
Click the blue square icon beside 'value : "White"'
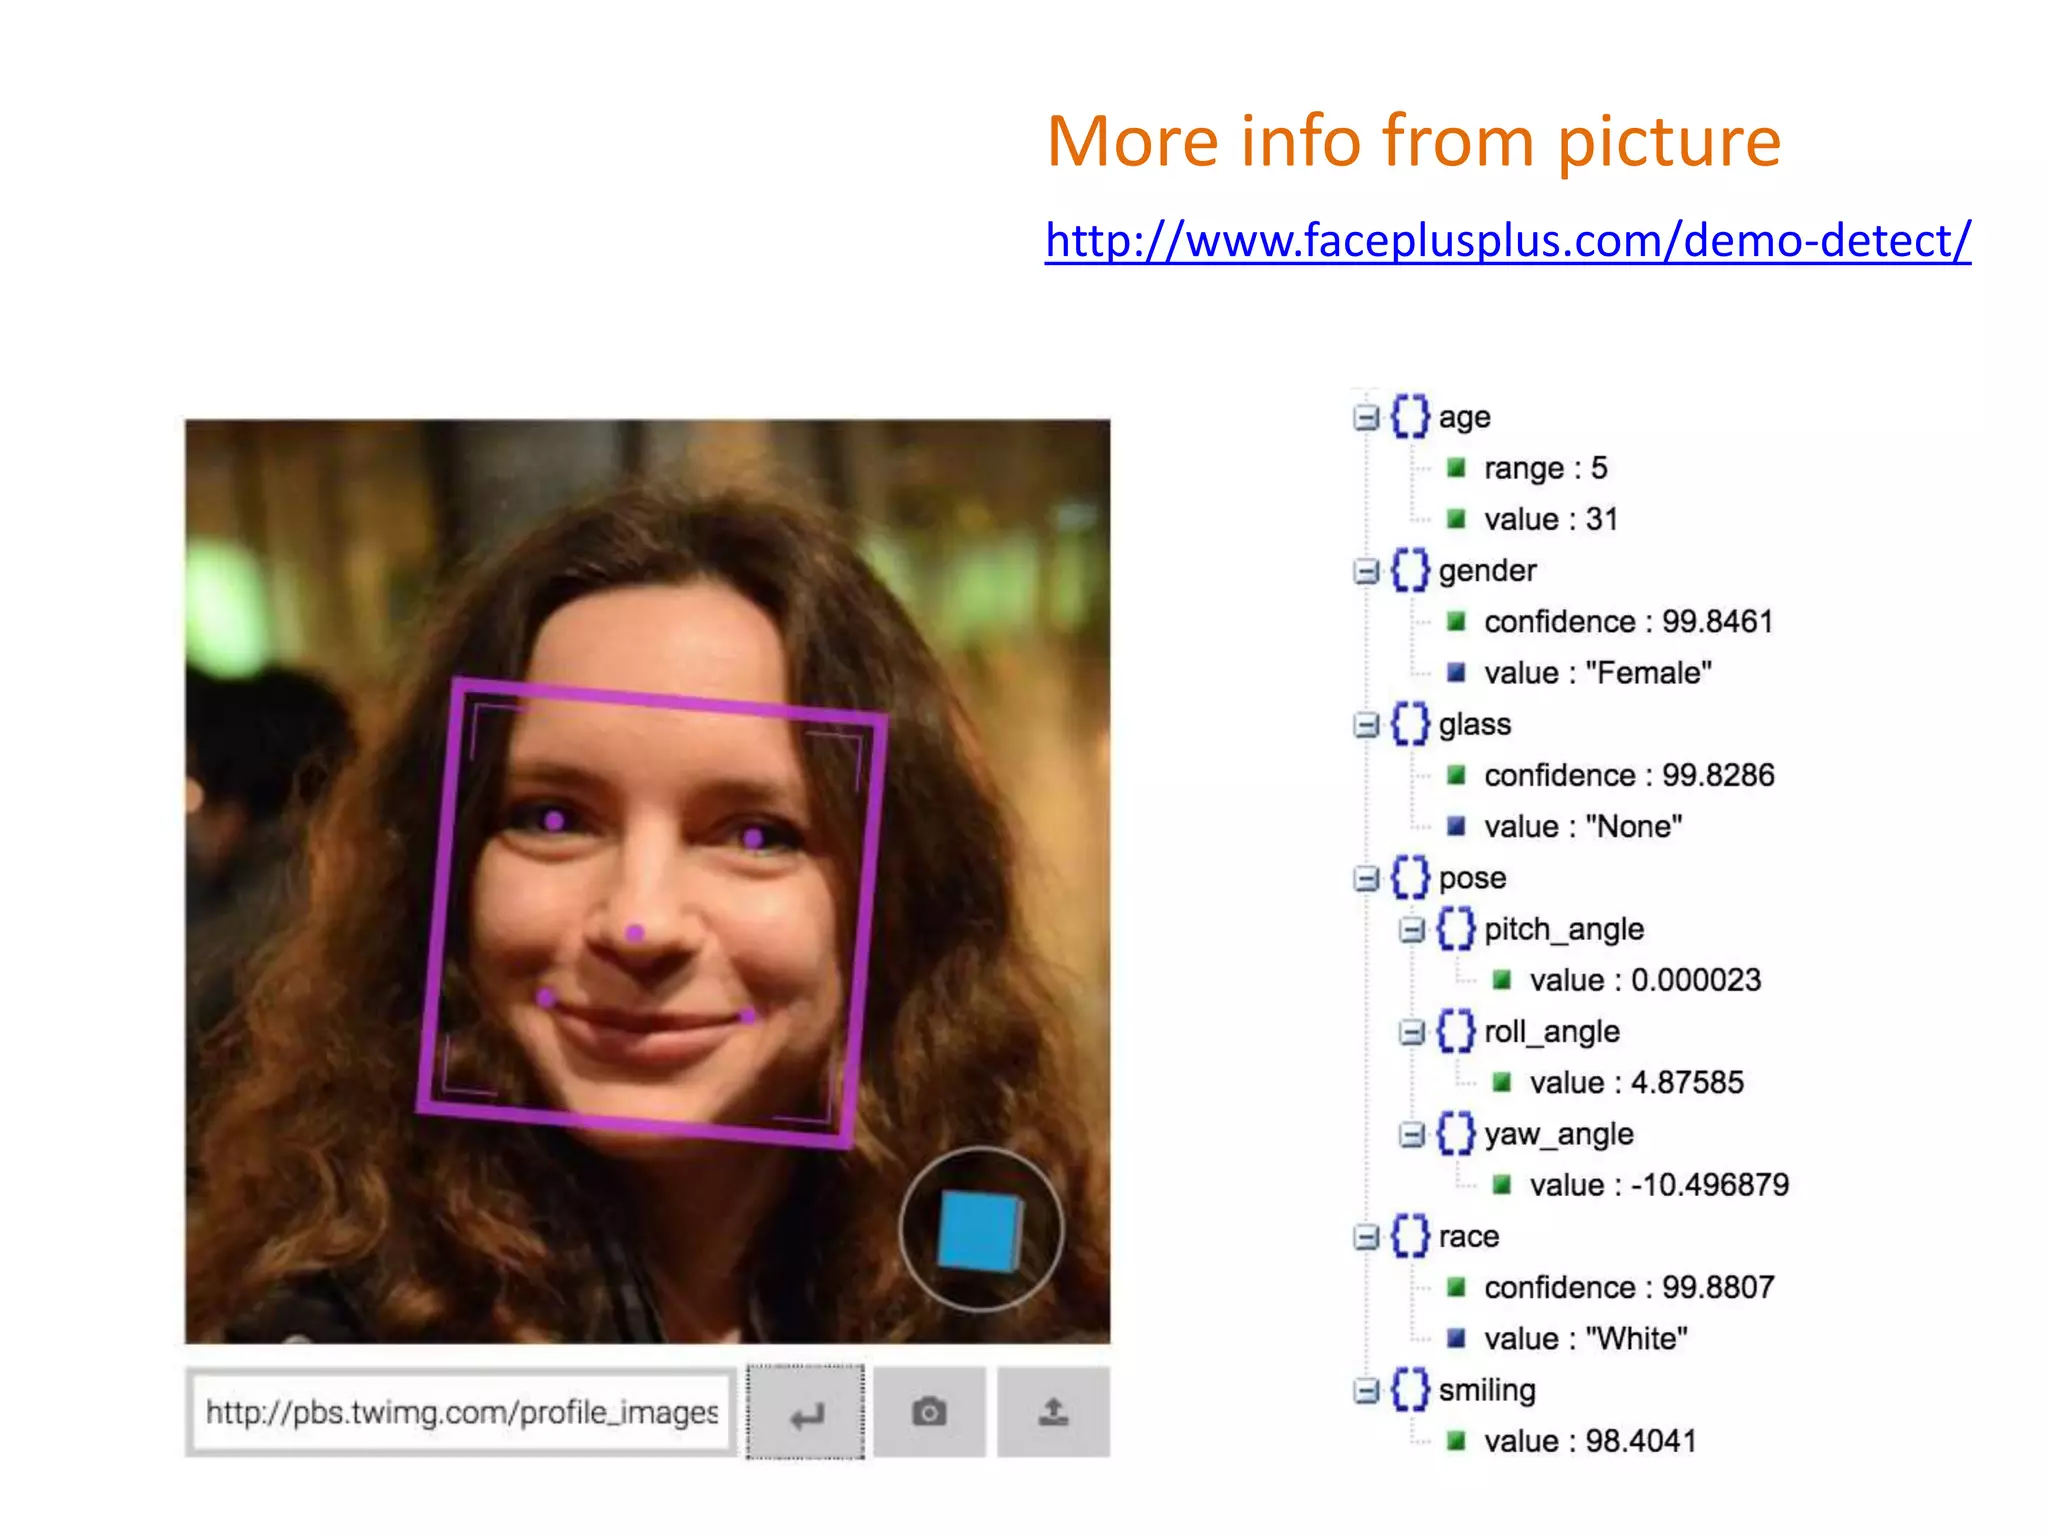tap(1456, 1339)
